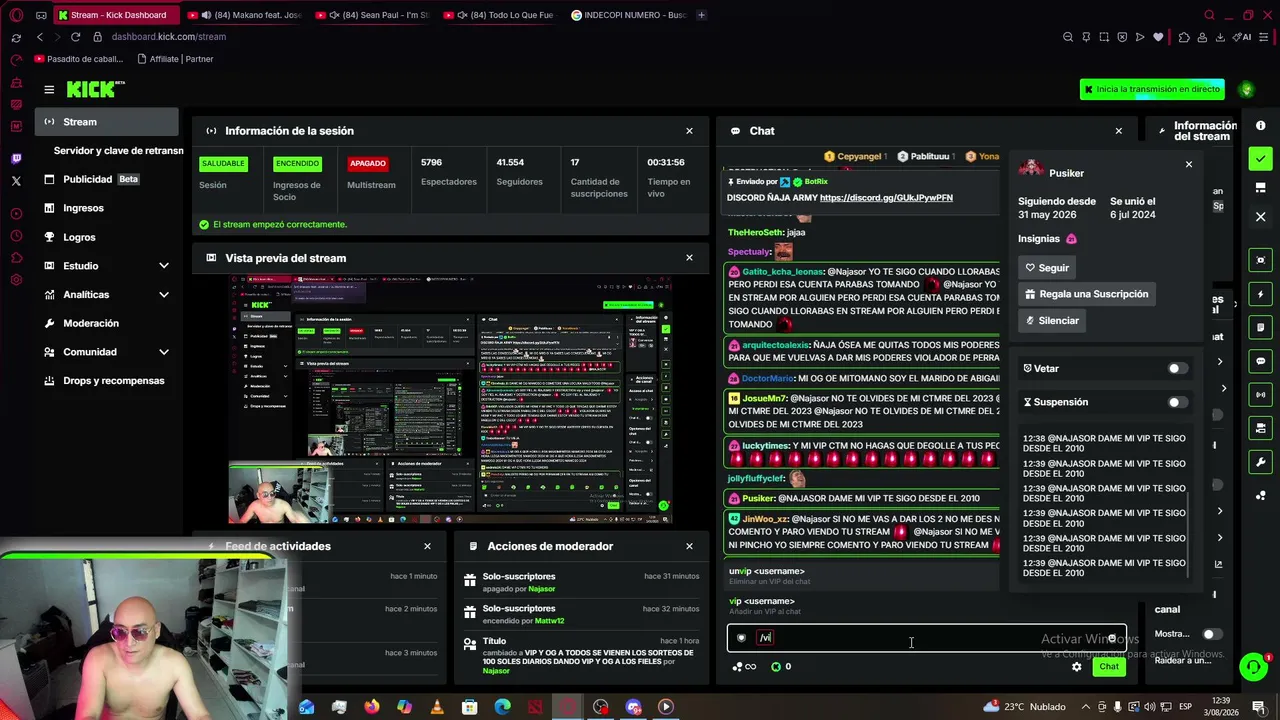Open the Affiliate | Partner bookmark
1280x720 pixels.
click(175, 59)
